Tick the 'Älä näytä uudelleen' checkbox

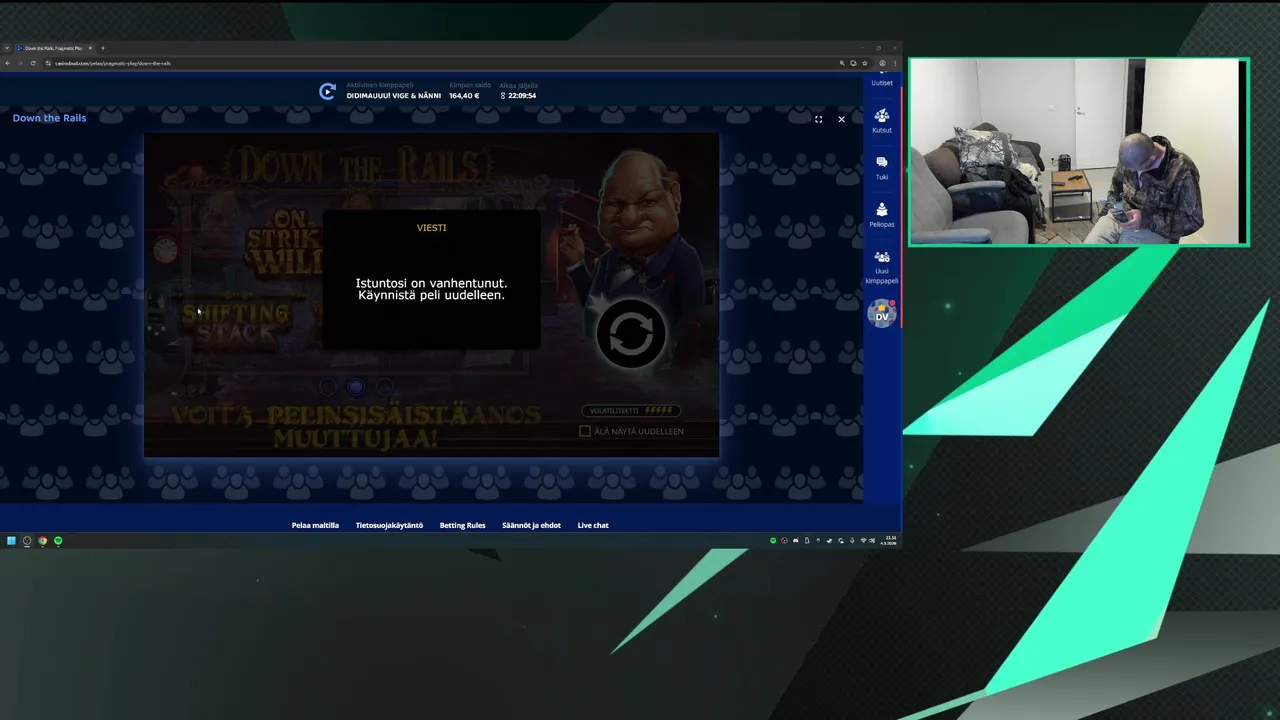tap(585, 431)
